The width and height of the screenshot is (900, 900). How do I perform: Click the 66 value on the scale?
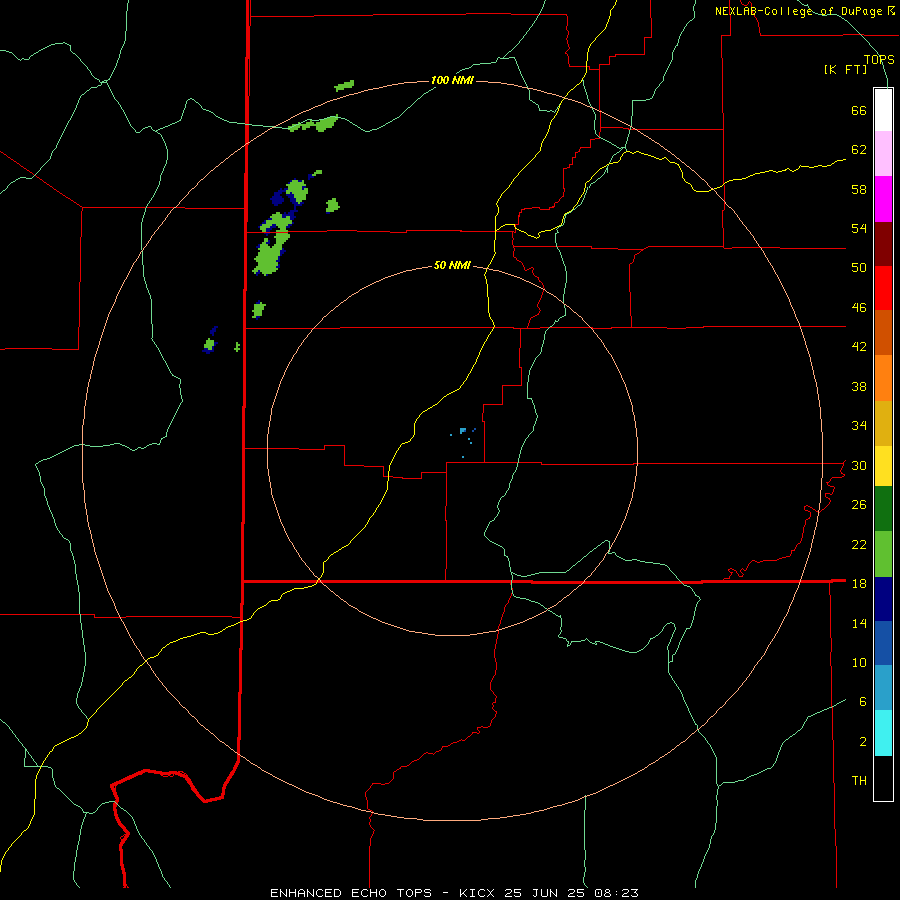click(x=859, y=110)
